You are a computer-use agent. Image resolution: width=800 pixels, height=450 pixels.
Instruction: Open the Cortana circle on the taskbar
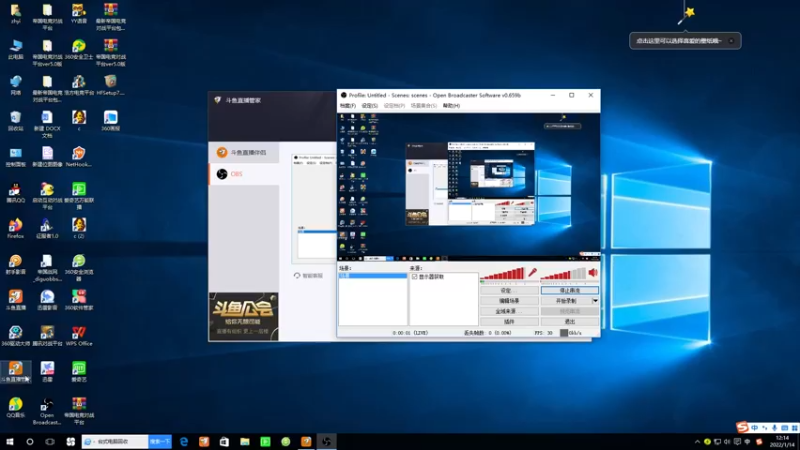tap(30, 442)
